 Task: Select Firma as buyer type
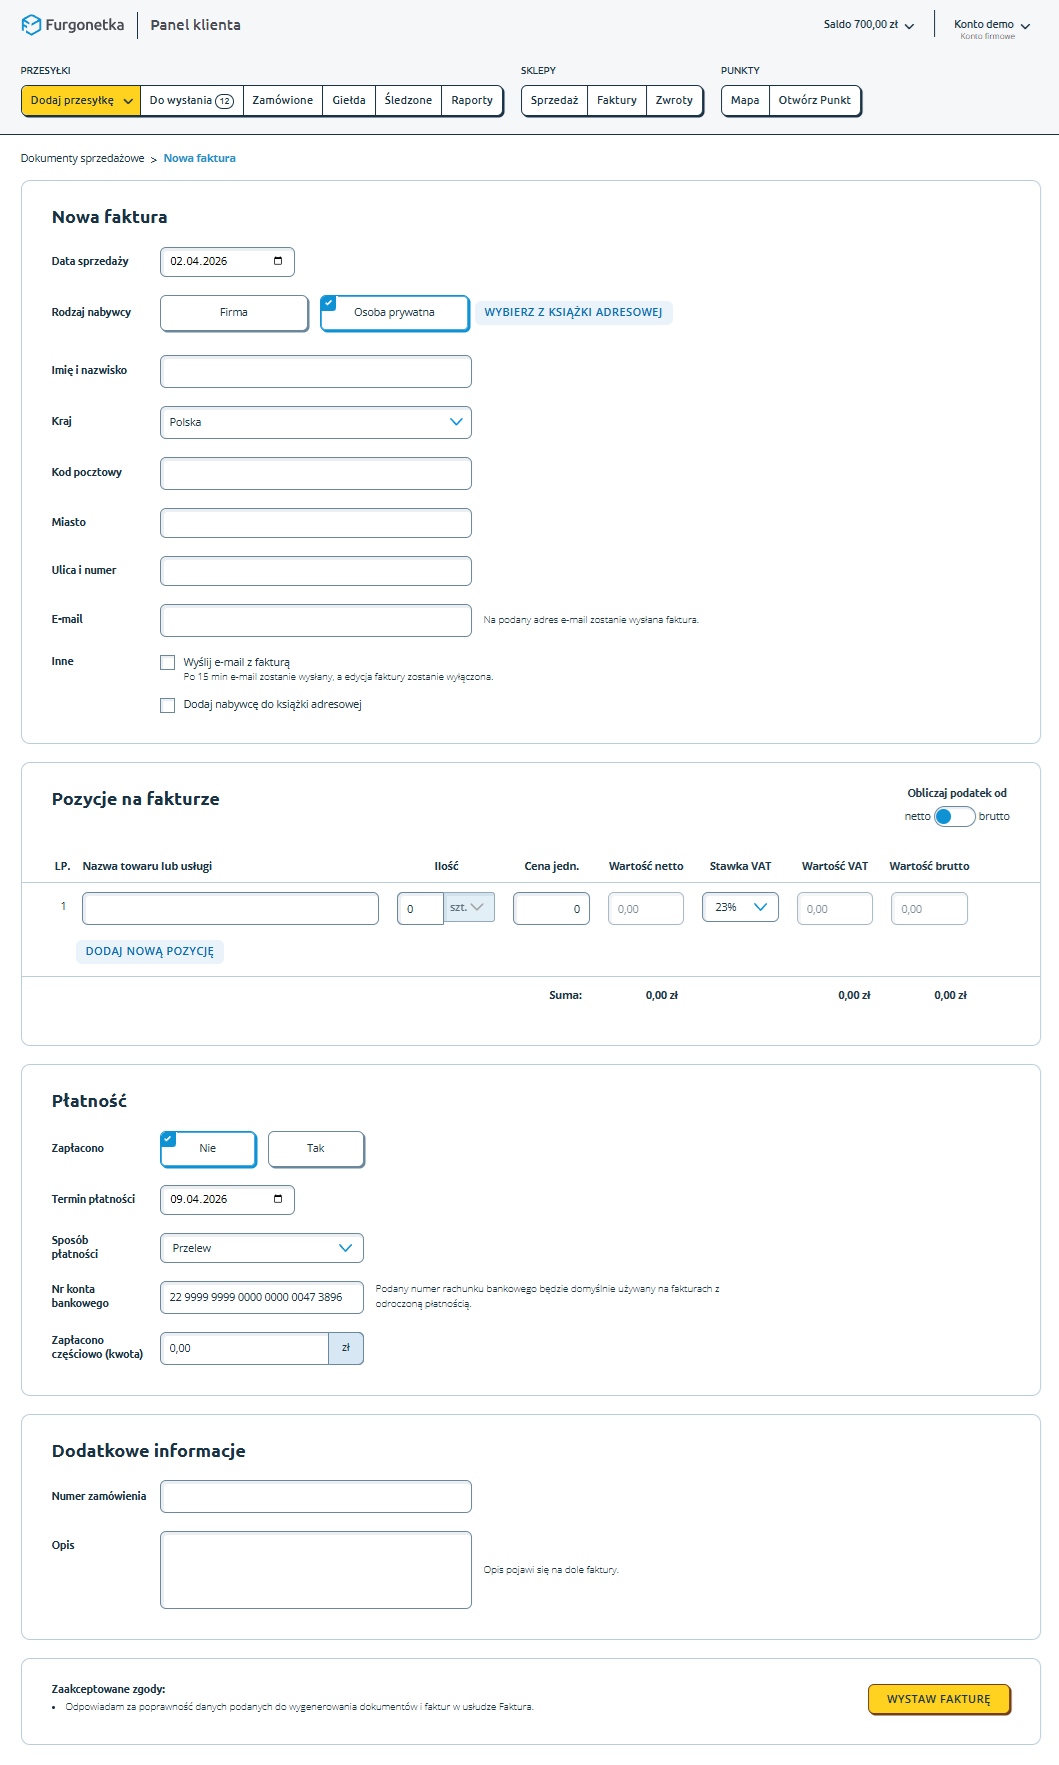234,313
